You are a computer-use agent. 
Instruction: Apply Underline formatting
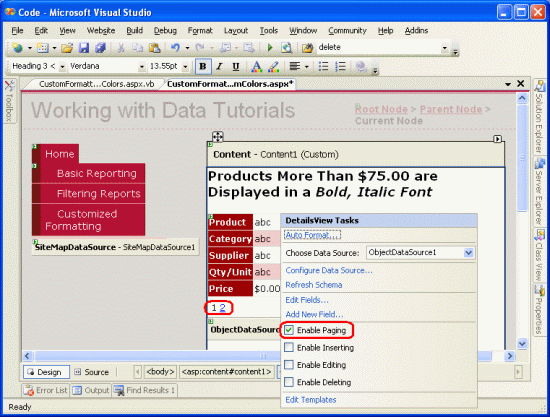pos(236,66)
